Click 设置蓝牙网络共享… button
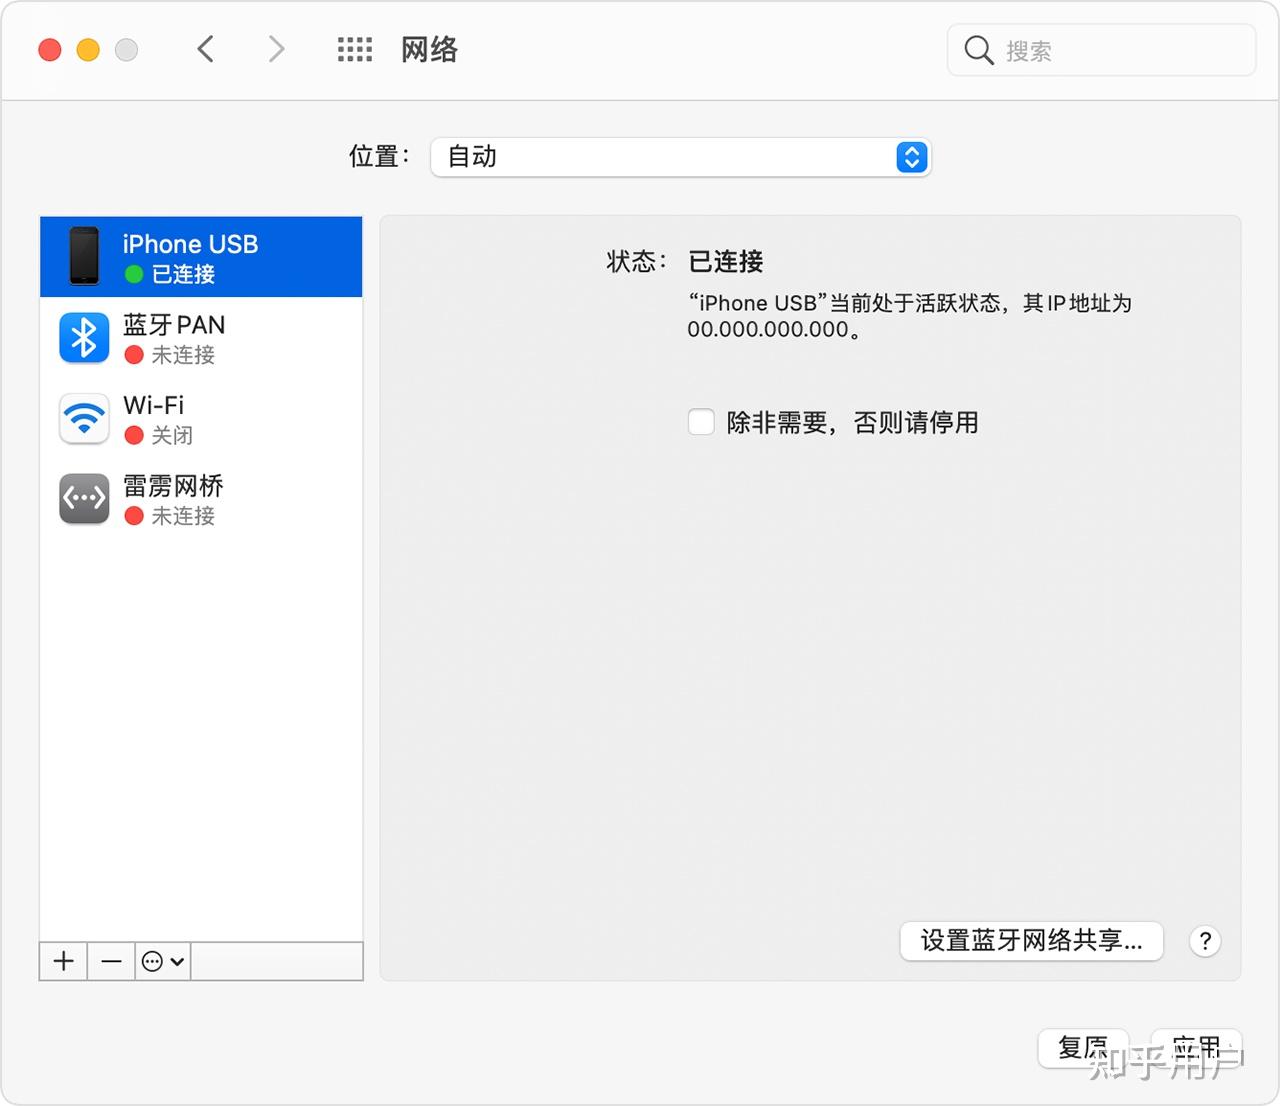Viewport: 1280px width, 1106px height. click(1031, 941)
